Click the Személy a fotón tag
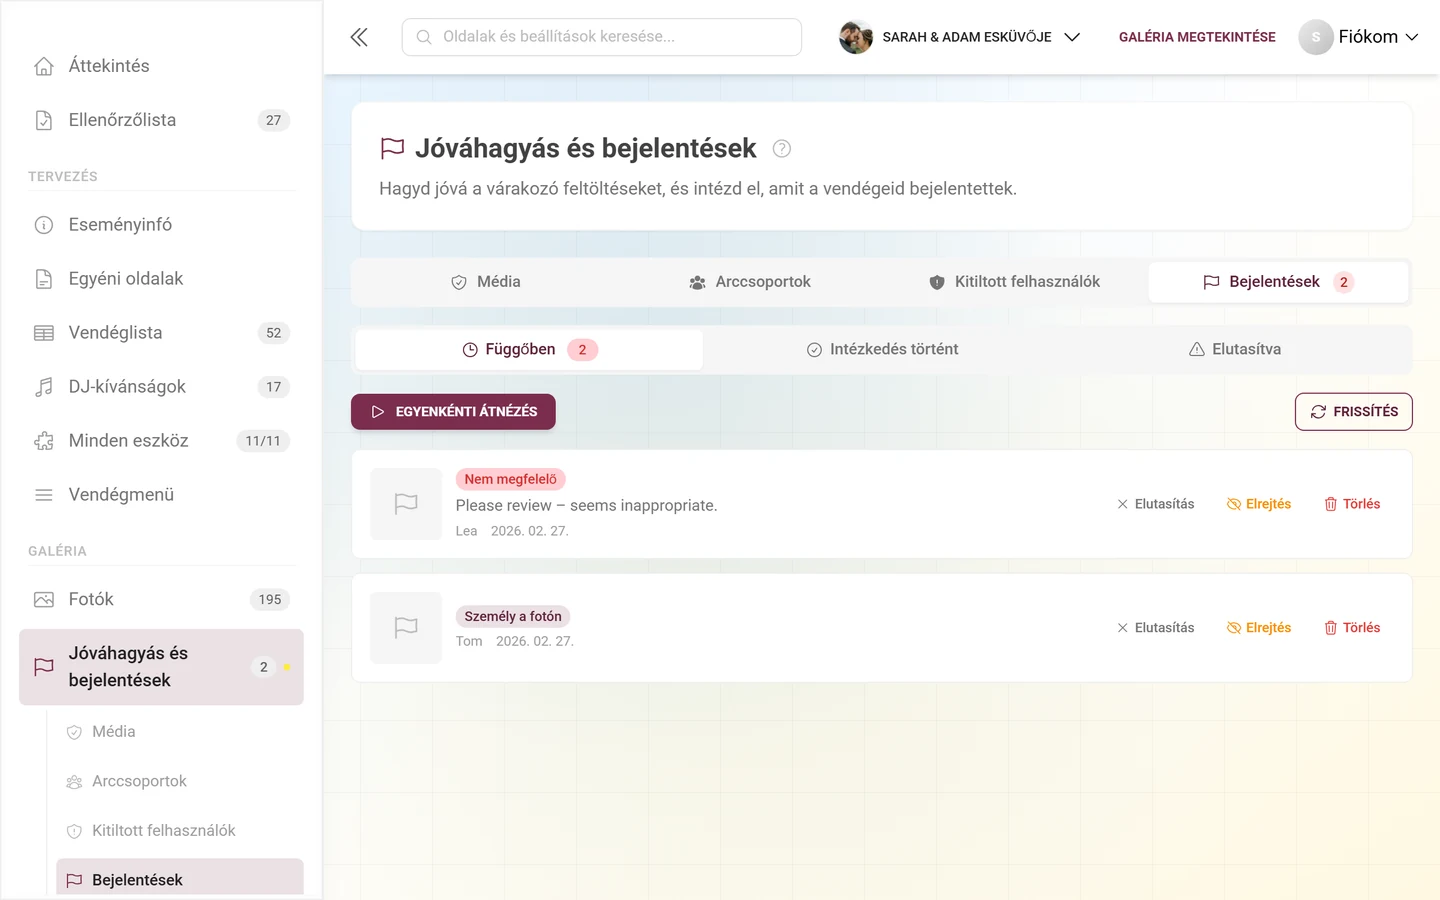 click(513, 617)
